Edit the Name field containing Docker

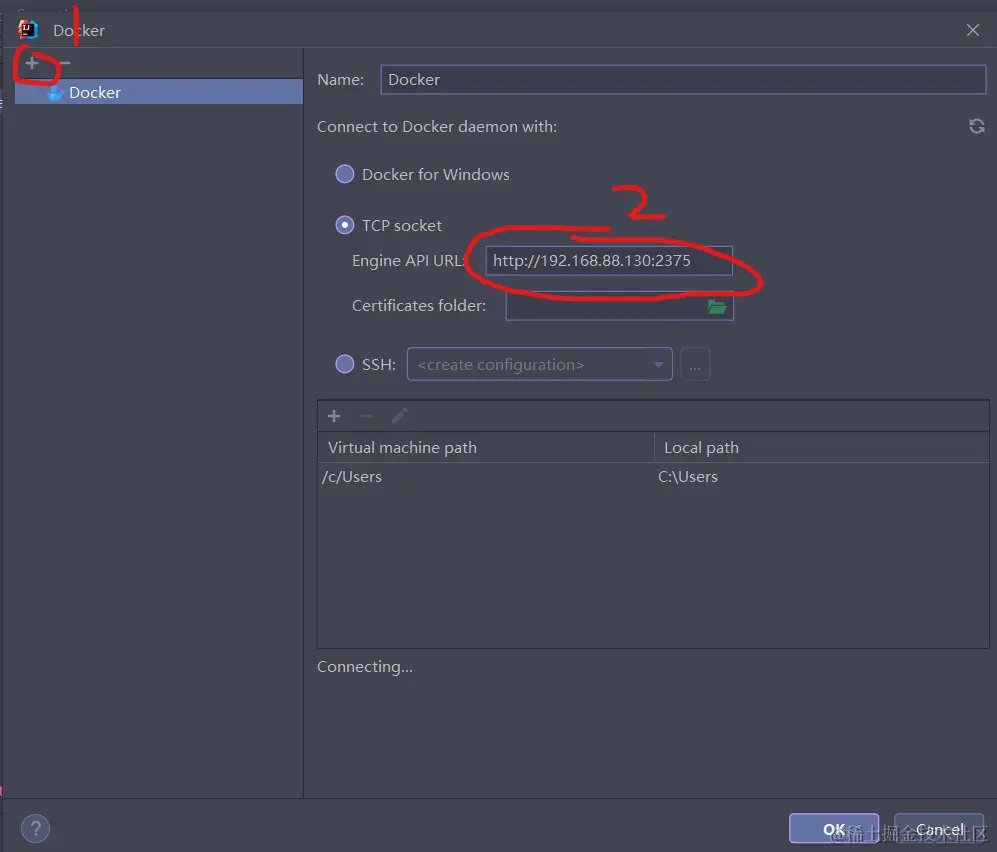click(x=683, y=79)
